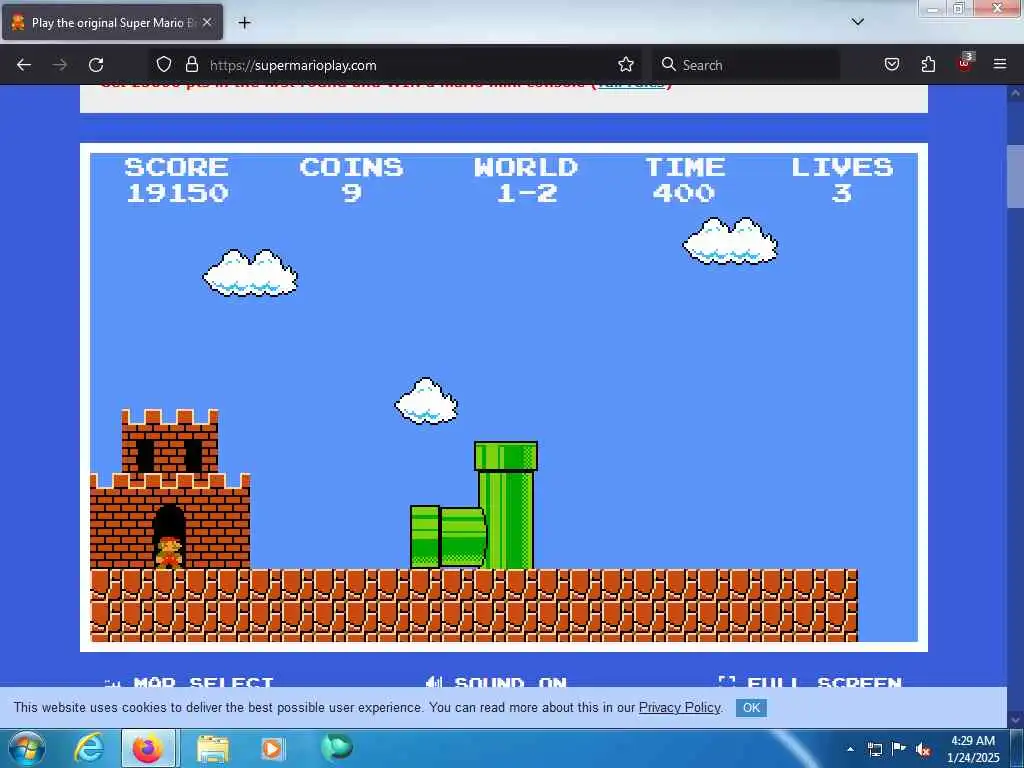Bookmark this page with the star
Screen dimensions: 1024x768
[x=626, y=65]
